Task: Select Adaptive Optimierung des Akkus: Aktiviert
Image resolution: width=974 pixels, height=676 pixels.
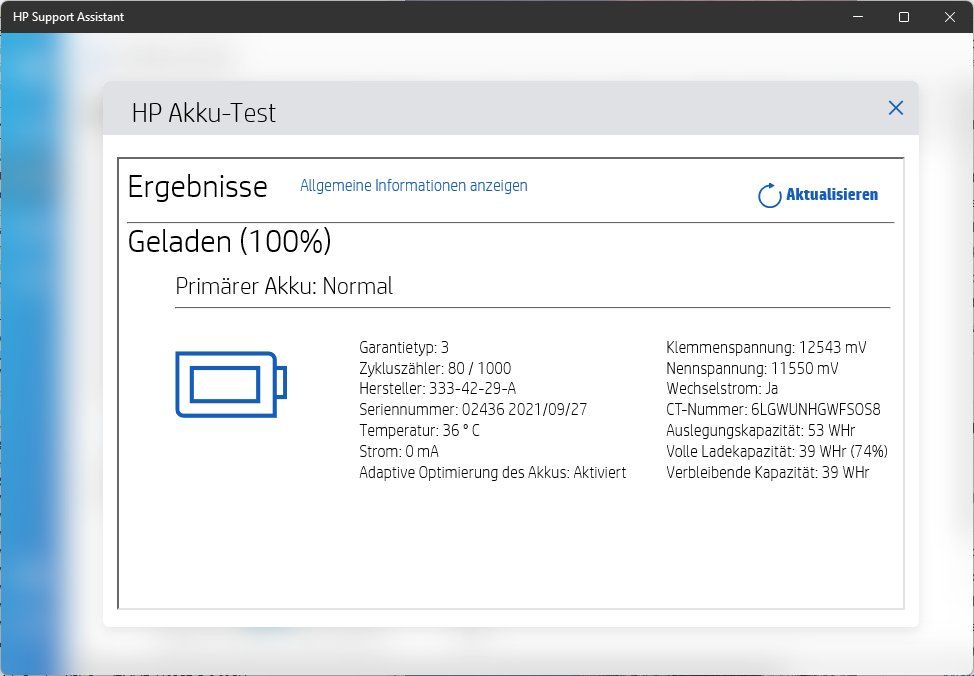Action: (493, 473)
